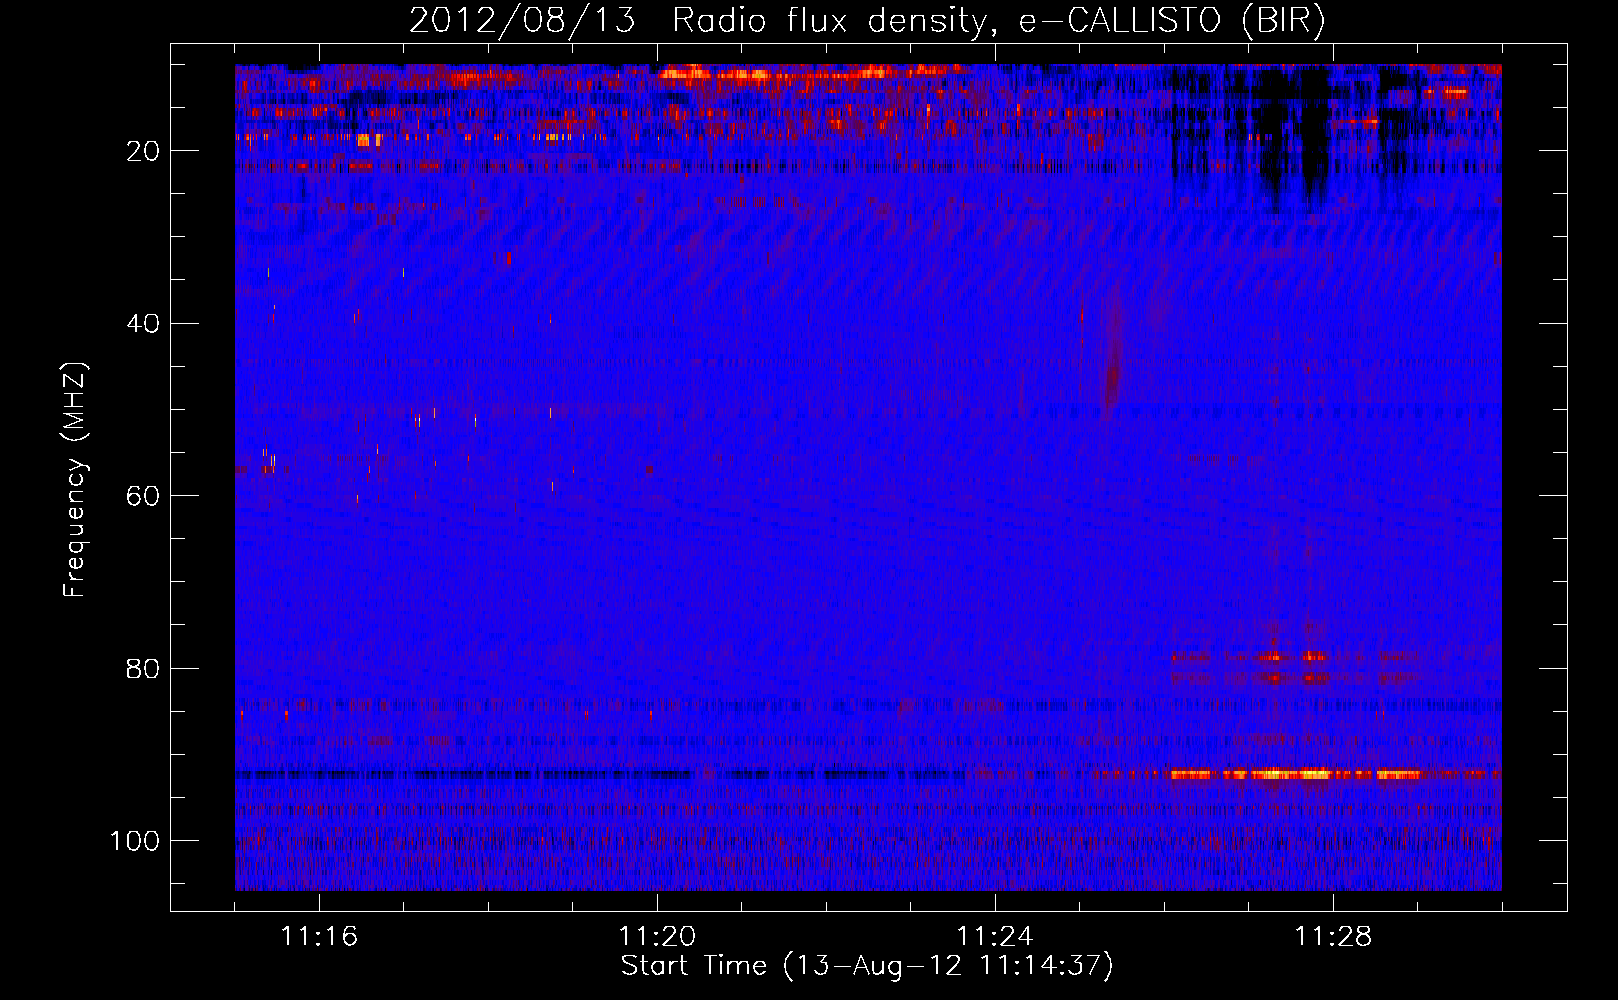Image resolution: width=1618 pixels, height=1000 pixels.
Task: Click the 11:20 time tick label
Action: click(x=657, y=937)
